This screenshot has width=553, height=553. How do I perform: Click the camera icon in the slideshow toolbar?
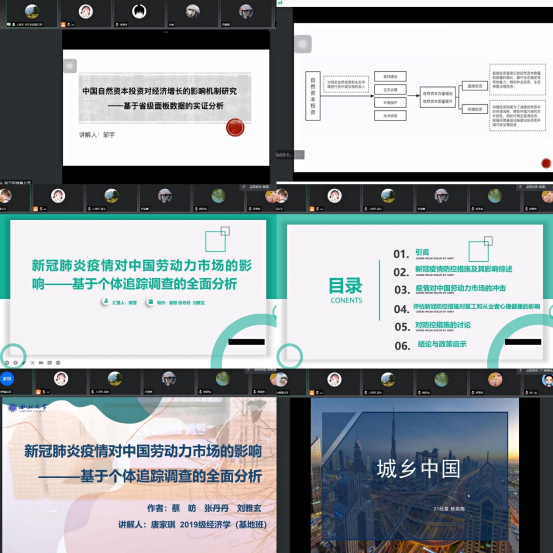(x=41, y=363)
